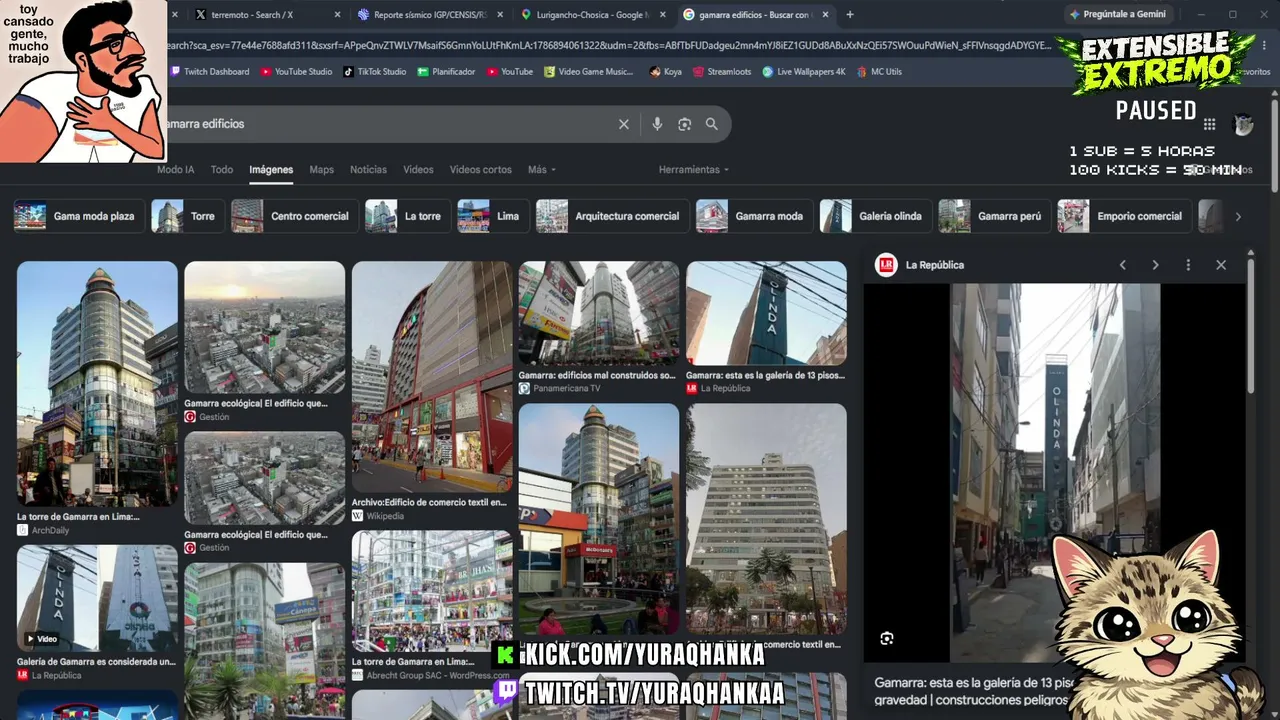Open the 'Gamarra: esta es la galería' preview title link

tap(975, 691)
